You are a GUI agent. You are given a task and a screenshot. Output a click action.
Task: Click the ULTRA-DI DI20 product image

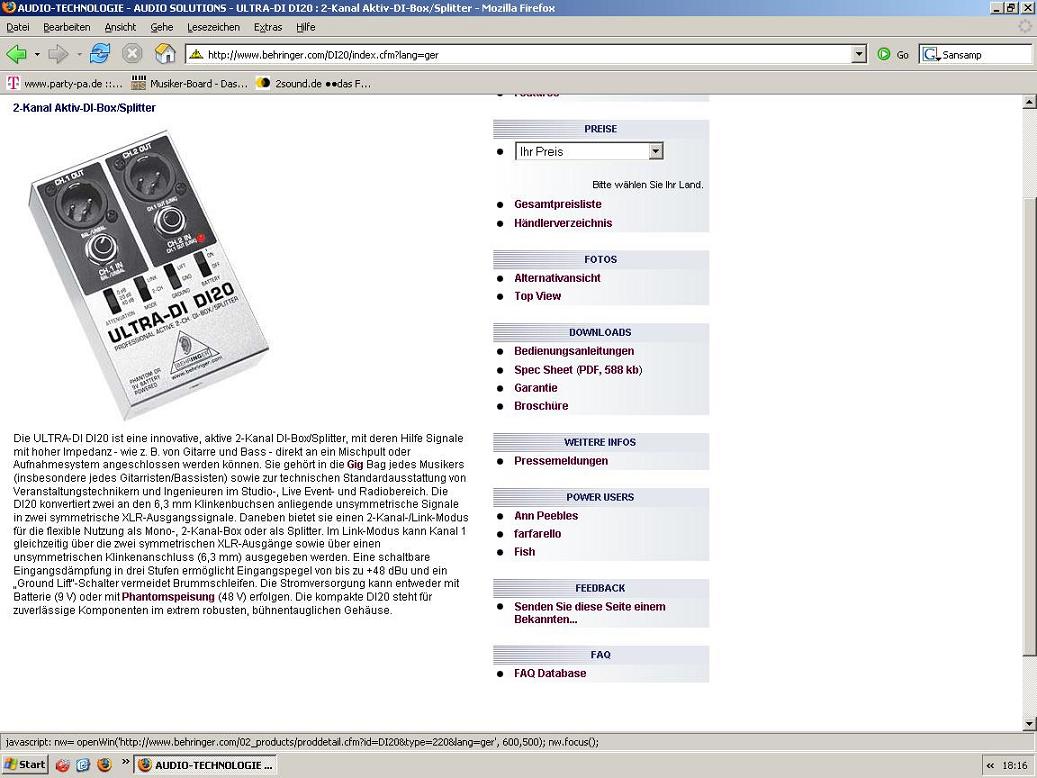(x=149, y=275)
